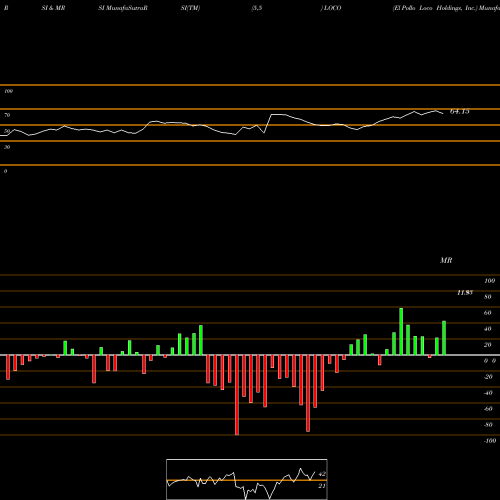
Task: Click the 30 level label on RSI axis
Action: [x=7, y=147]
